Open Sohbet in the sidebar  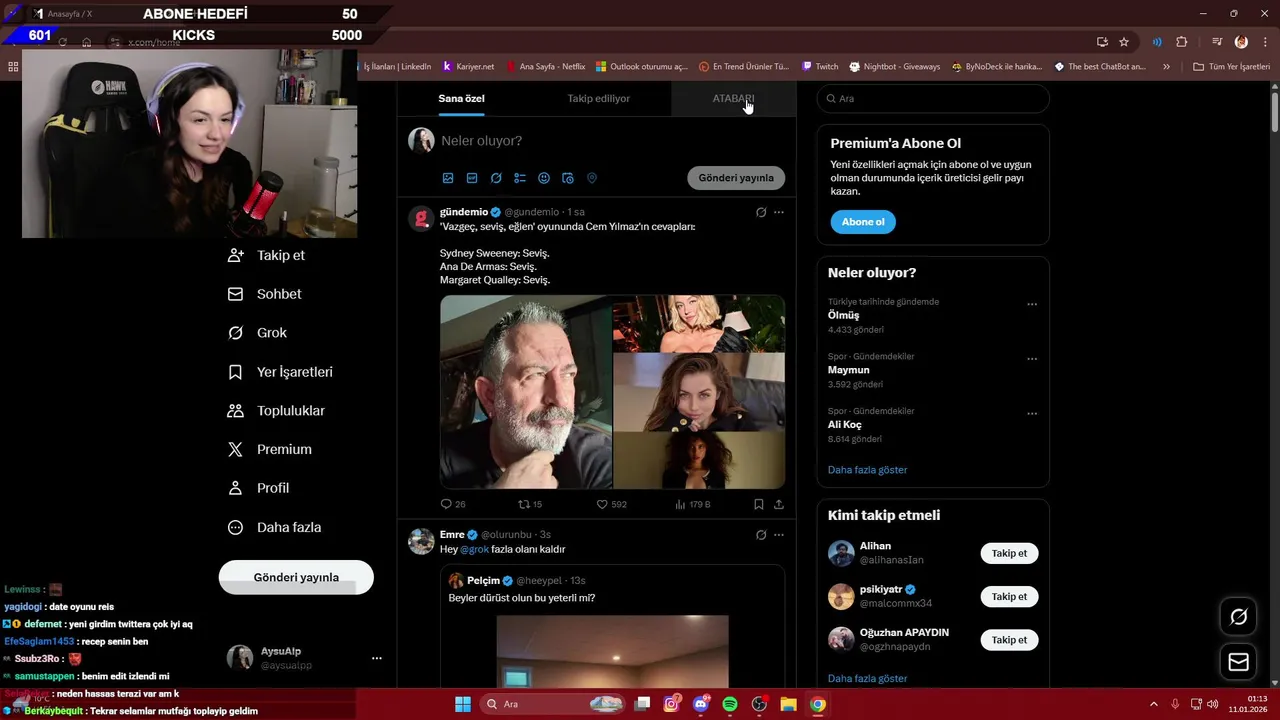pyautogui.click(x=264, y=294)
